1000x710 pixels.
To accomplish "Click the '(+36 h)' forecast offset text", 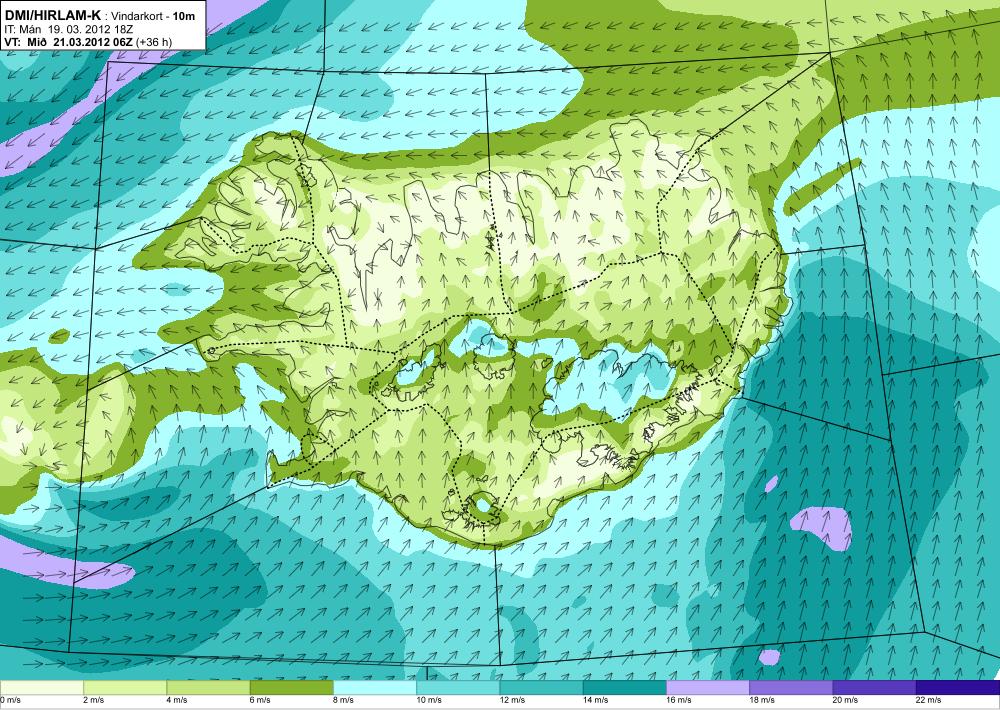I will pyautogui.click(x=154, y=42).
